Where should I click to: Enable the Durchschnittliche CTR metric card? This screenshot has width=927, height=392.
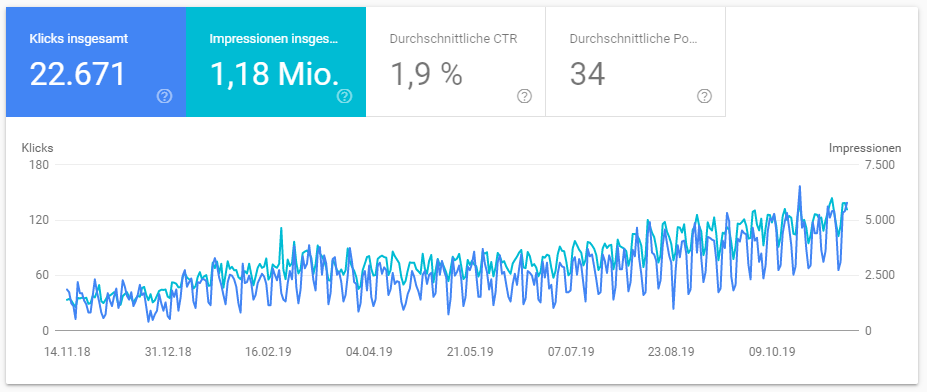(x=456, y=62)
